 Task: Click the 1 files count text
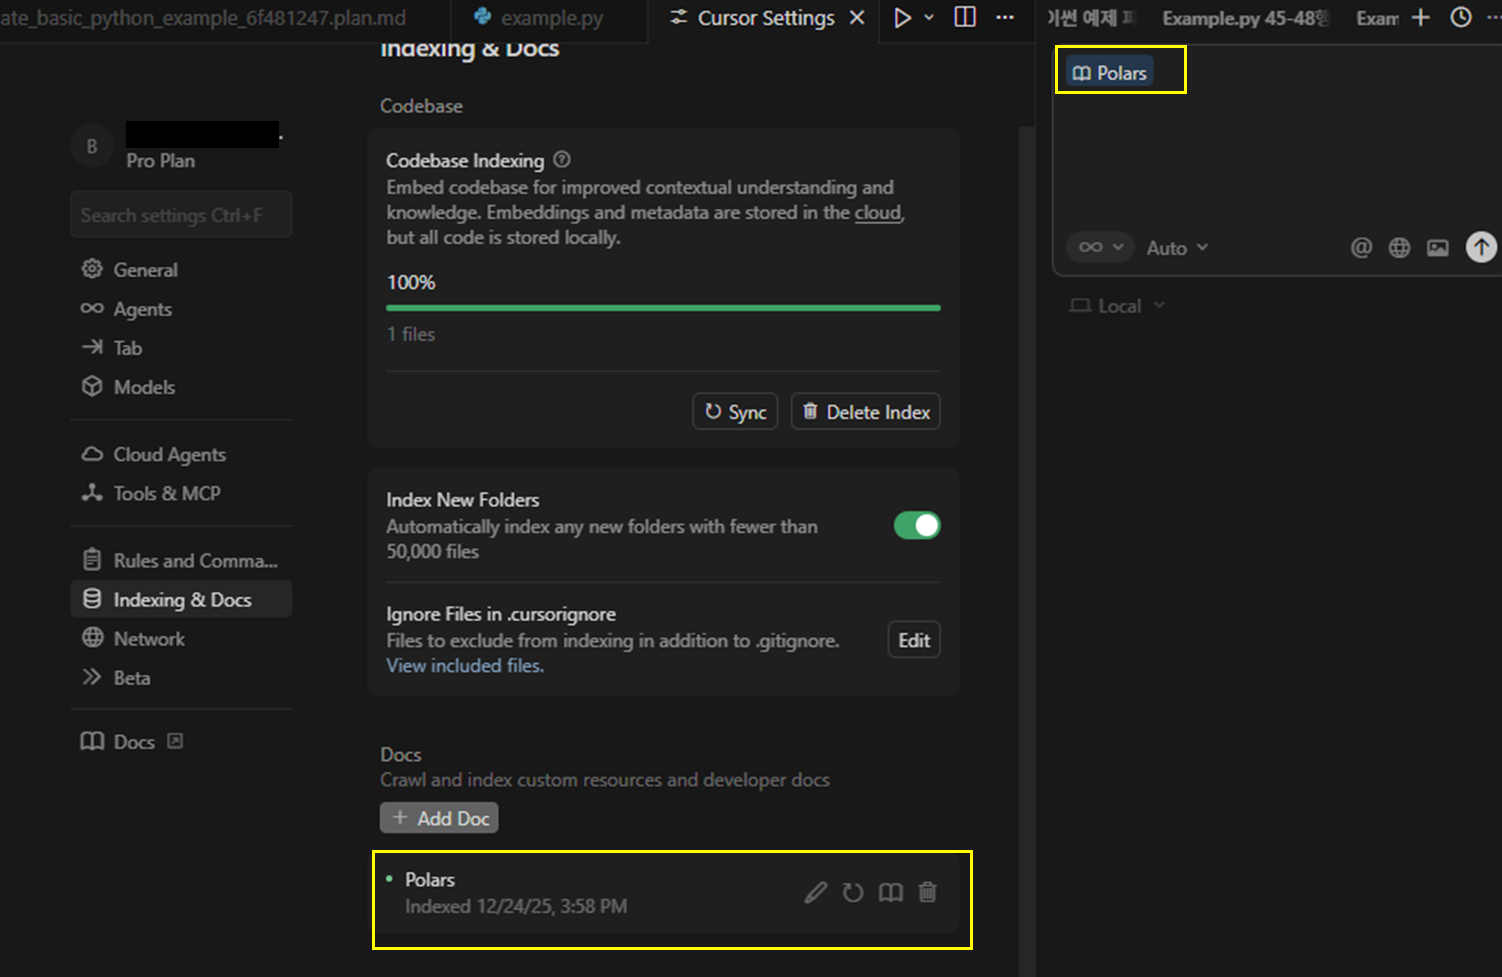coord(411,334)
